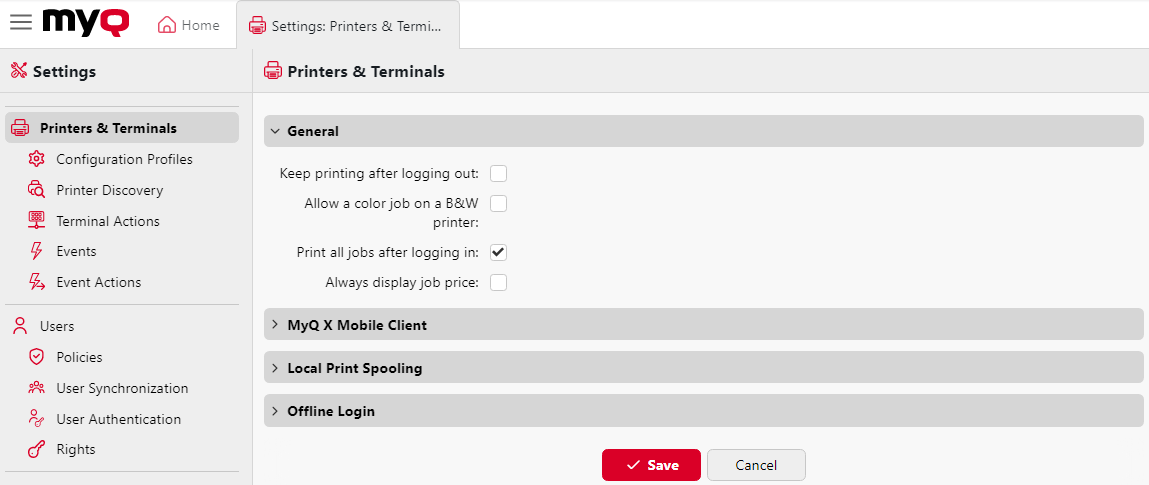The width and height of the screenshot is (1149, 485).
Task: Open the hamburger main menu
Action: click(20, 23)
